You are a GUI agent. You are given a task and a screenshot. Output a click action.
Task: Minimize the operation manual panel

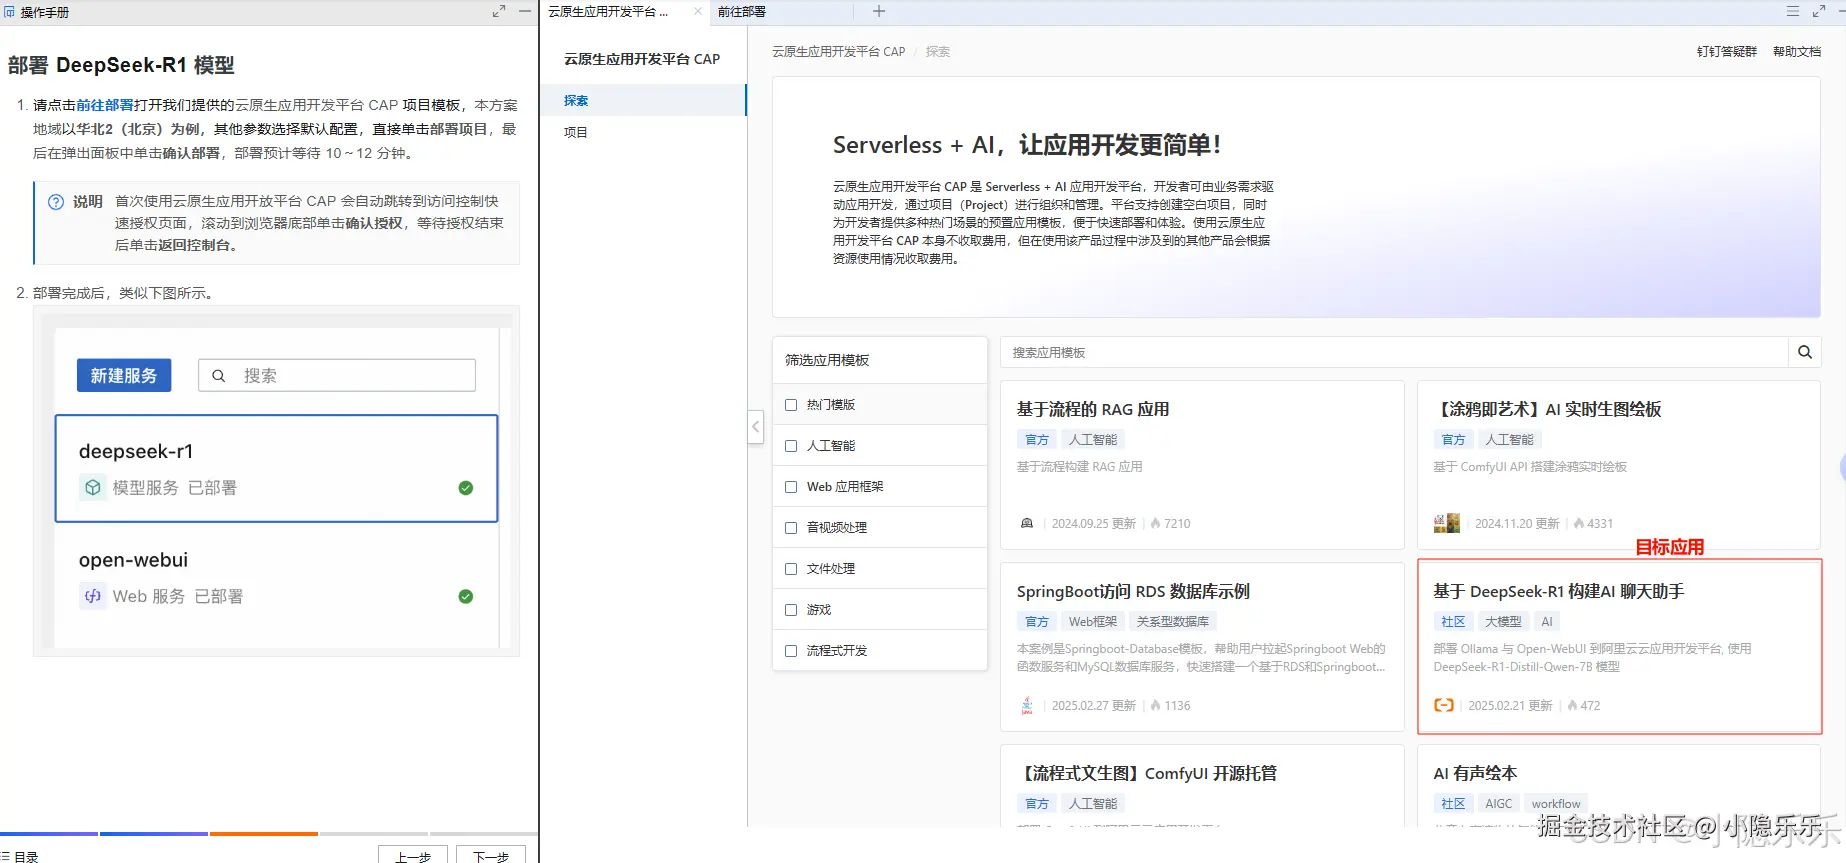[x=525, y=11]
